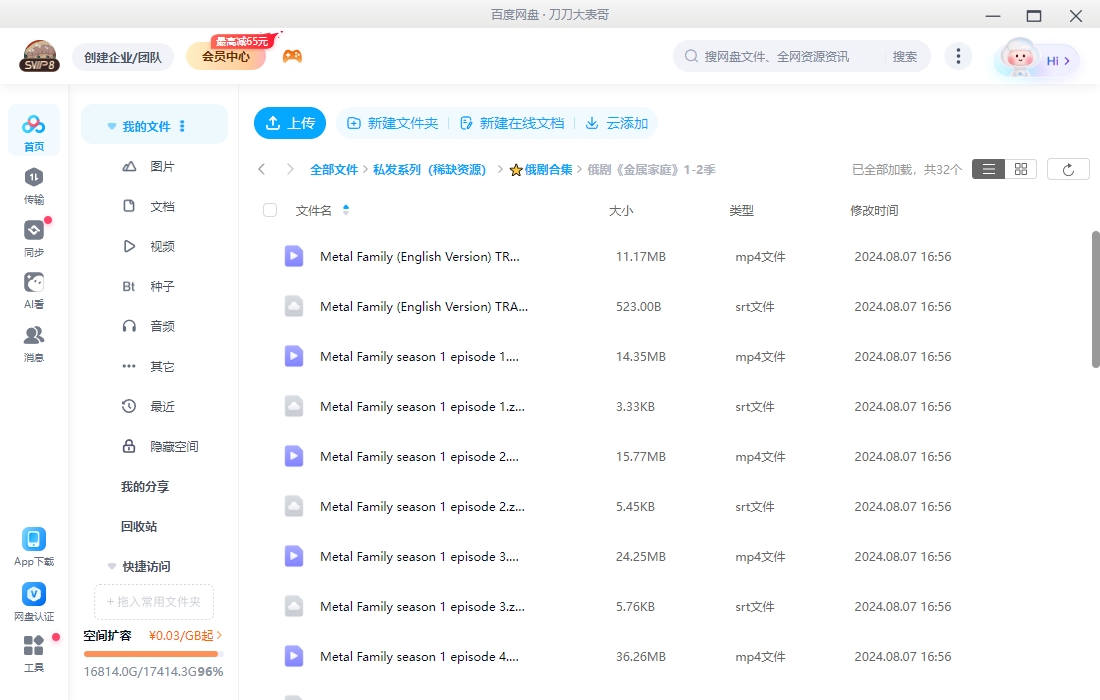Open the 网盘认证 verification icon
This screenshot has height=700, width=1100.
tap(34, 602)
